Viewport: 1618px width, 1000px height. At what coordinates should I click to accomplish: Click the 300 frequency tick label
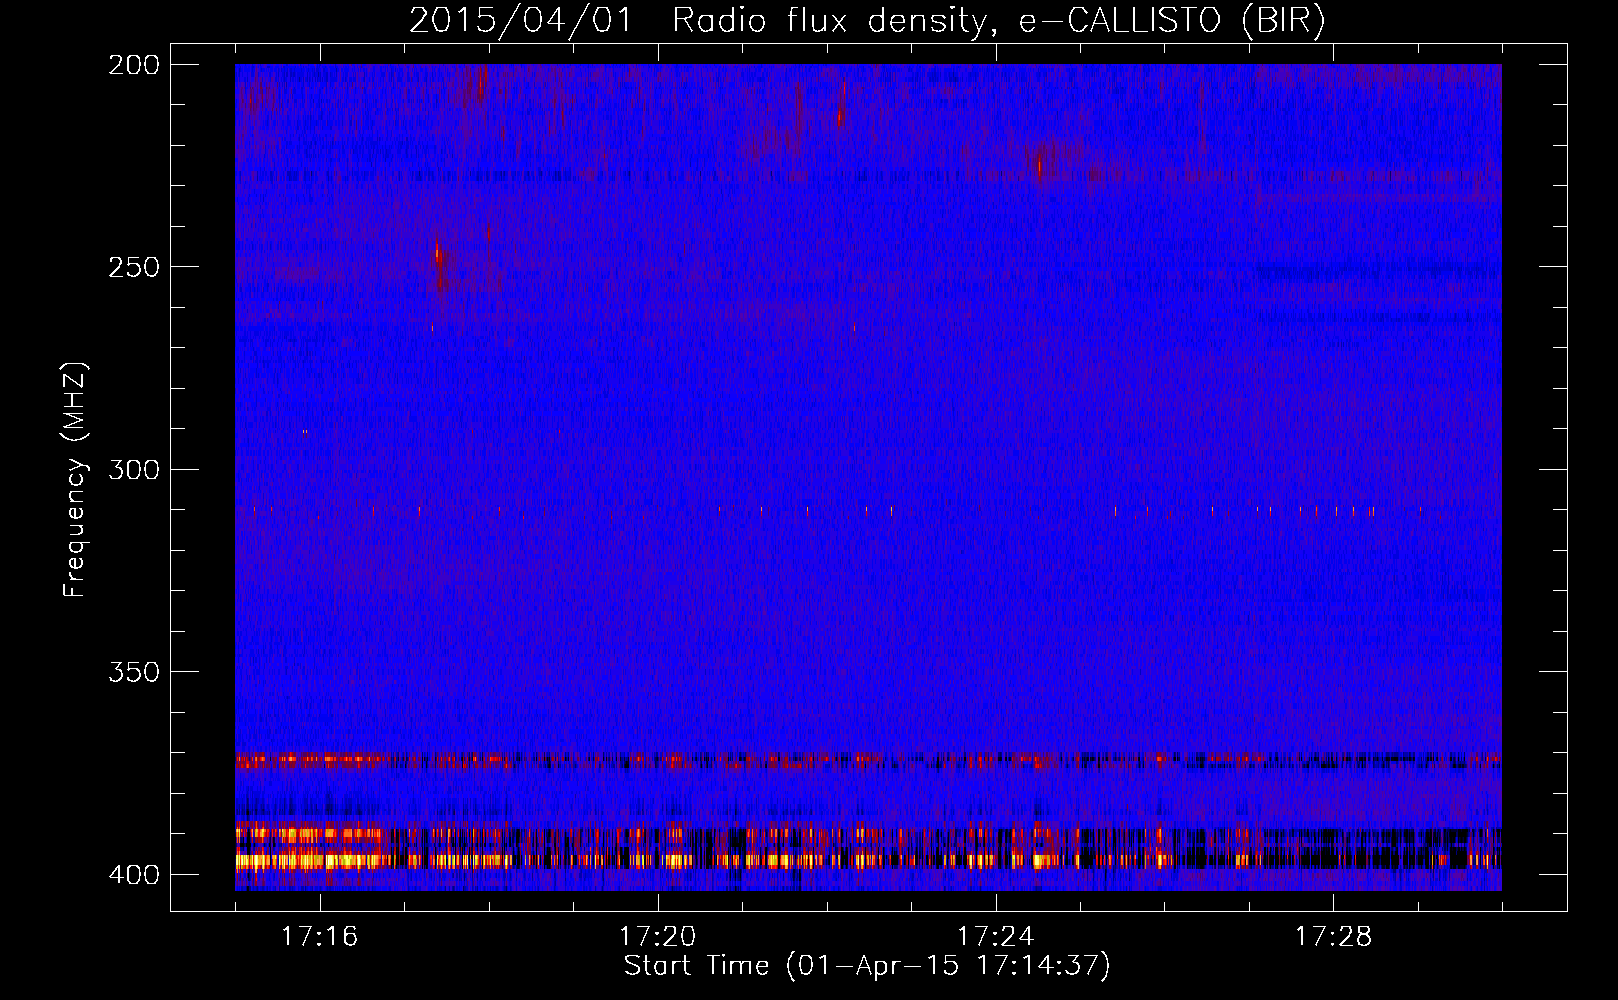tap(134, 469)
